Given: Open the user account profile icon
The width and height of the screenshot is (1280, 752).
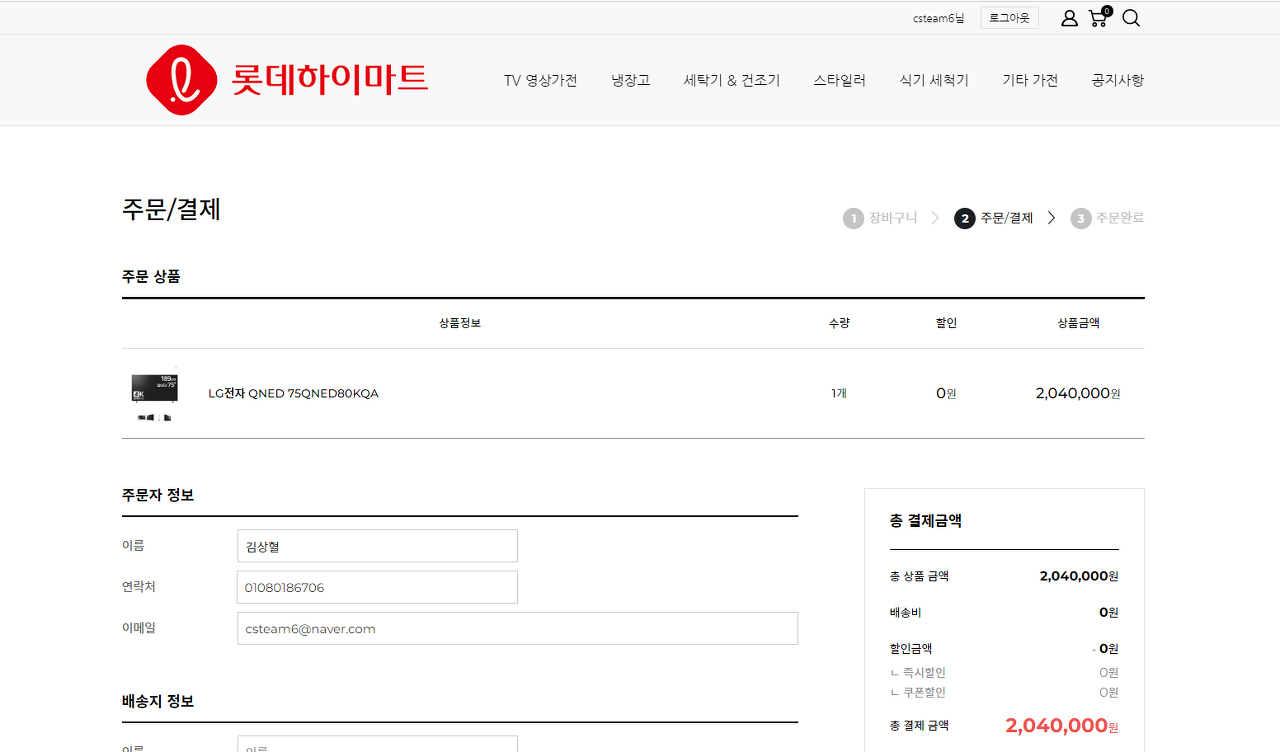Looking at the screenshot, I should click(1069, 18).
